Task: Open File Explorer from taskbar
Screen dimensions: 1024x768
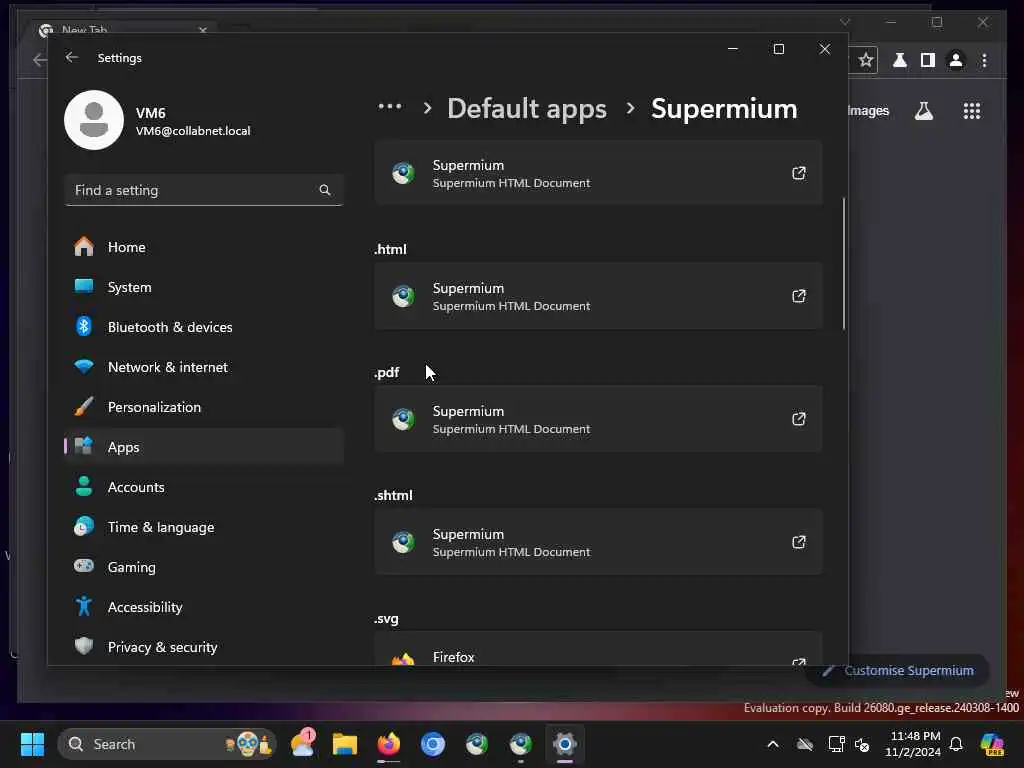Action: (345, 744)
